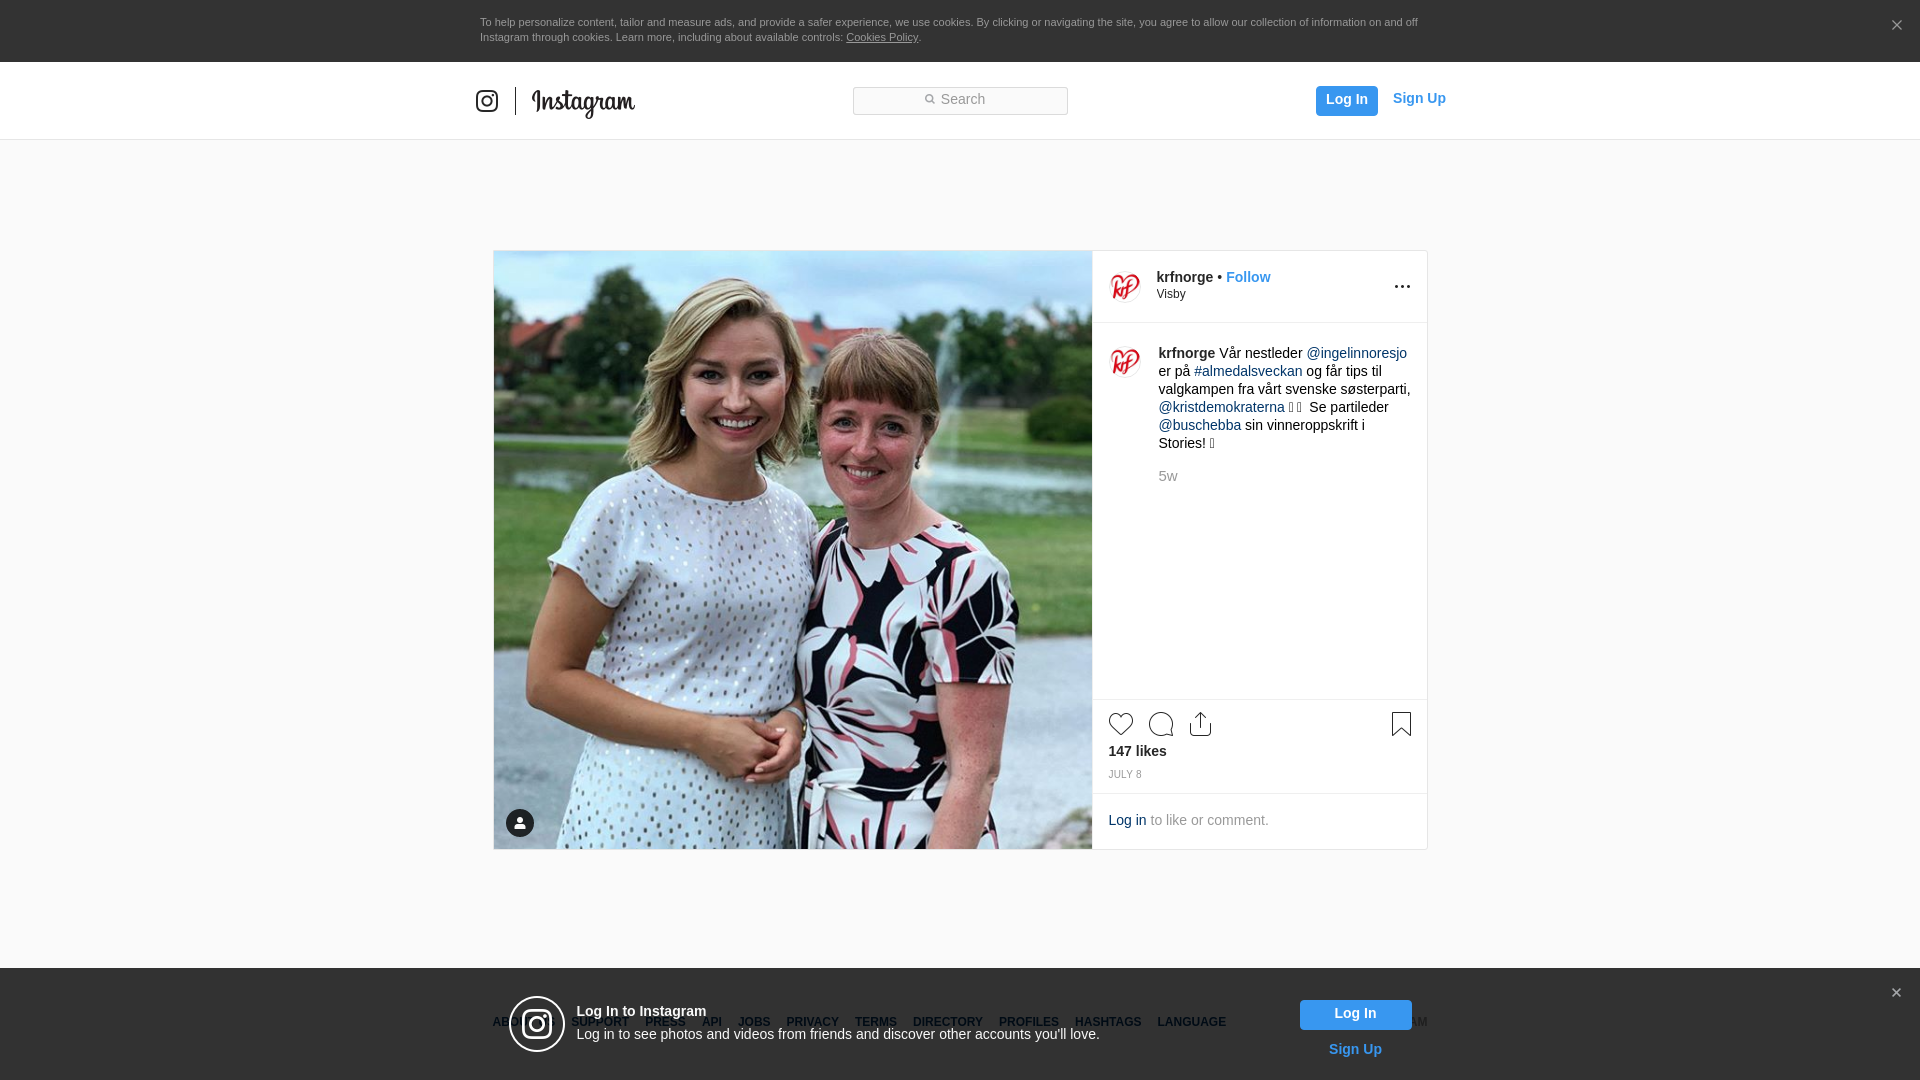Open @ingelinnoresjo mention
Screen dimensions: 1920x1080
coord(1356,353)
